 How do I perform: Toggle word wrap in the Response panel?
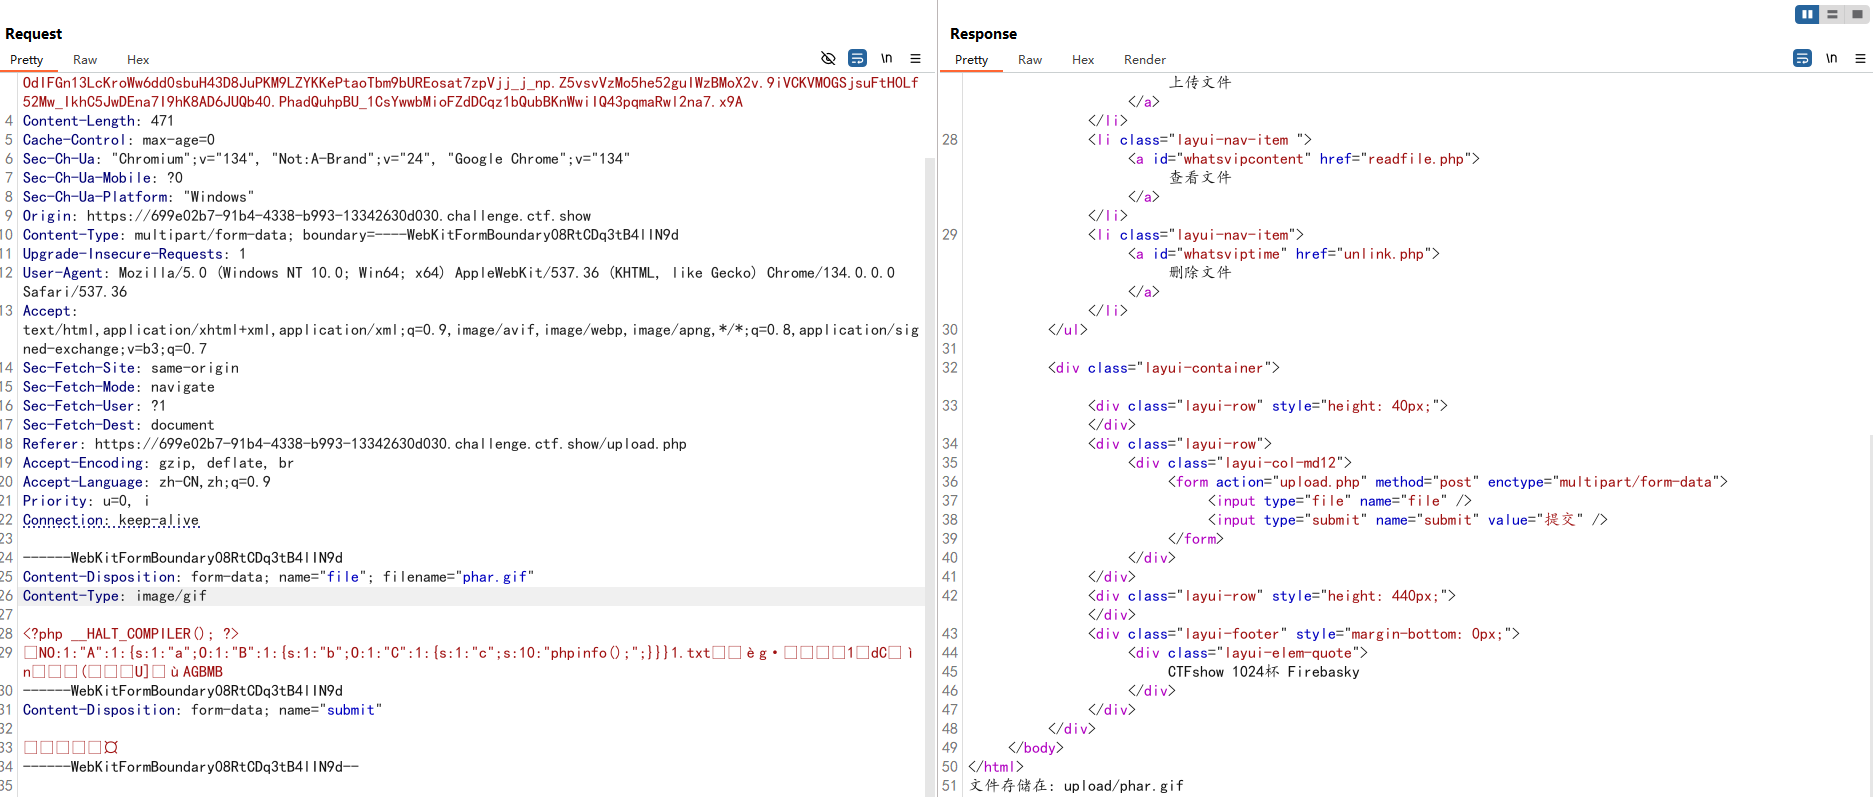coord(1802,58)
